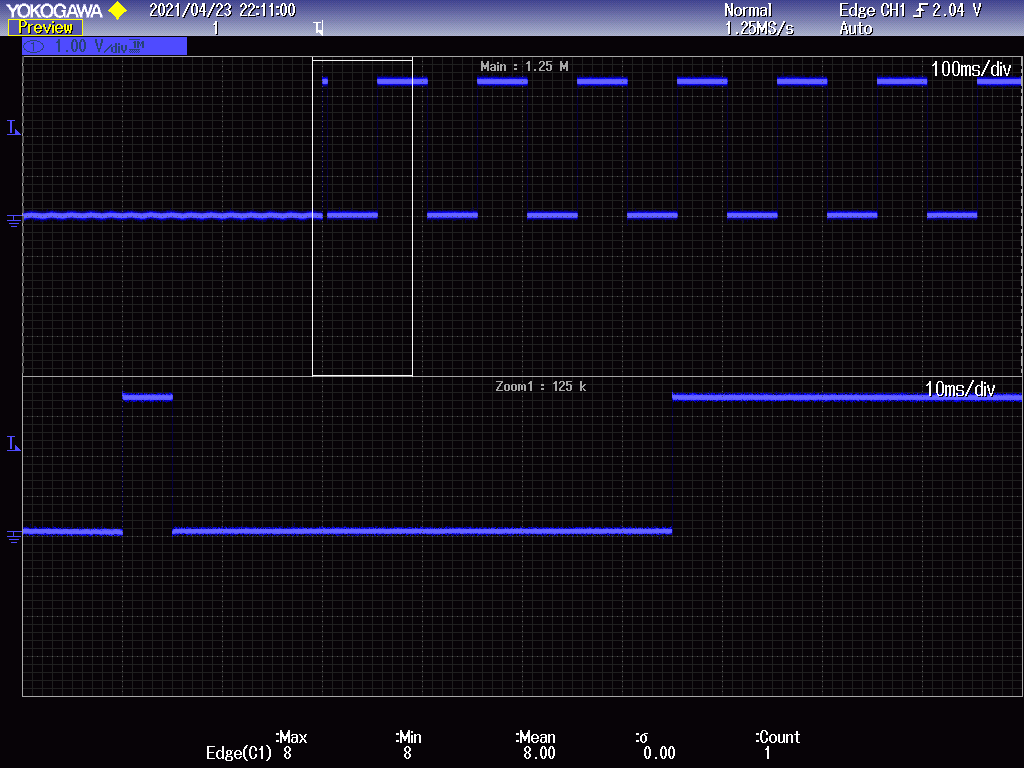The image size is (1024, 768).
Task: Click the zoom window trigger level marker
Action: click(x=14, y=443)
